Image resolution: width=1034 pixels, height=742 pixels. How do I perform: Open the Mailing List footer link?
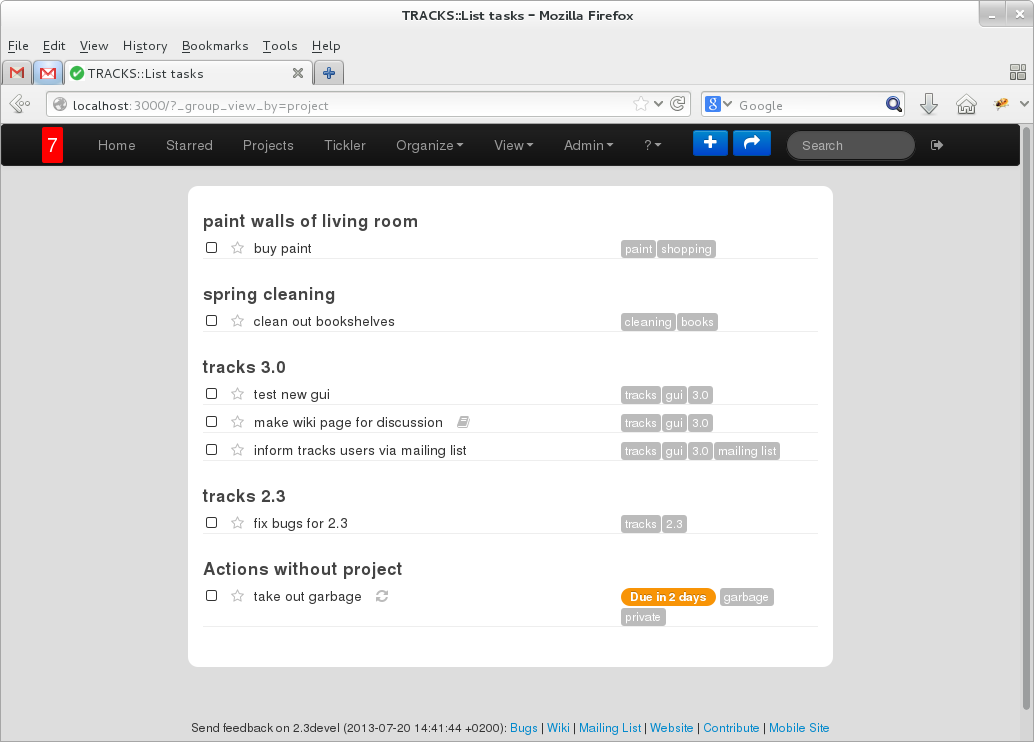610,728
